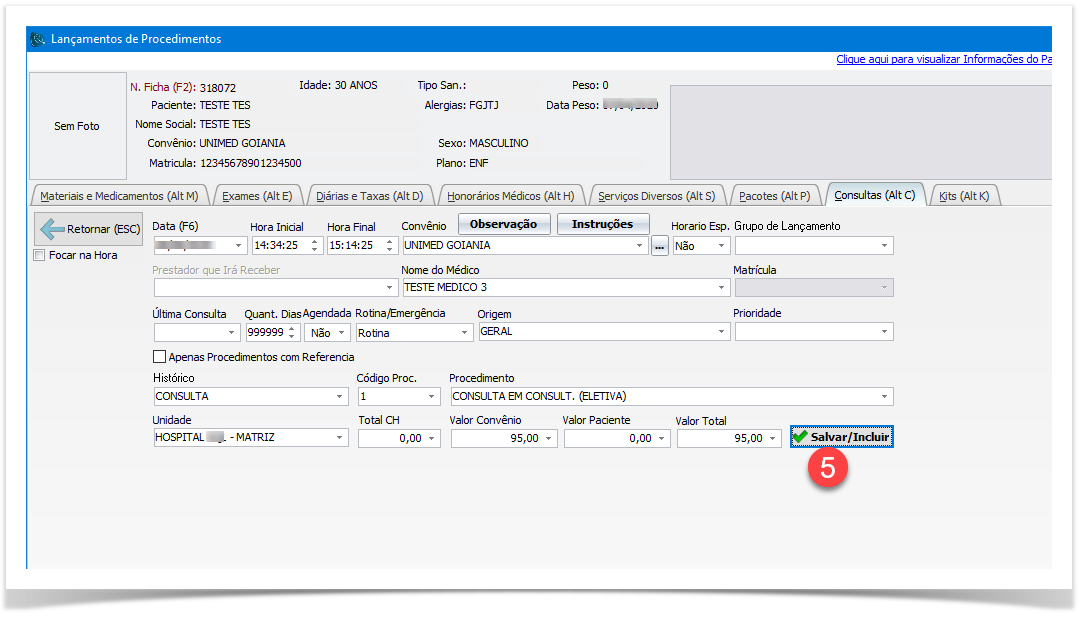Open the Honorários Médicos (Alt H) tab

510,196
